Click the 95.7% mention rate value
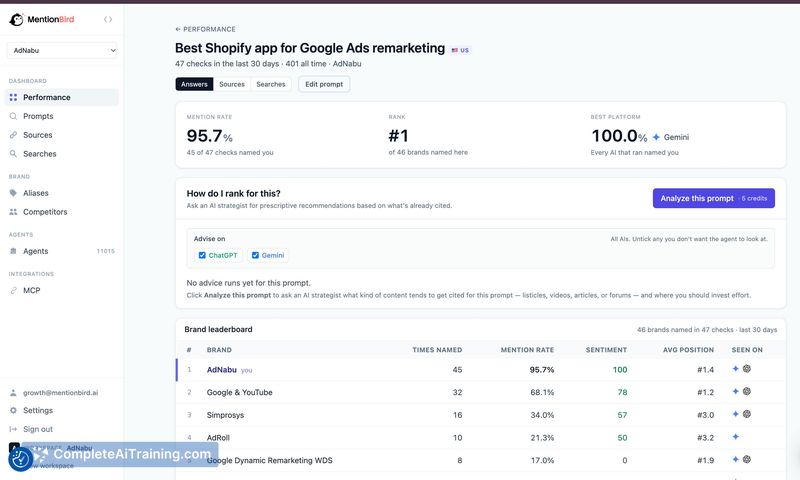 point(210,136)
